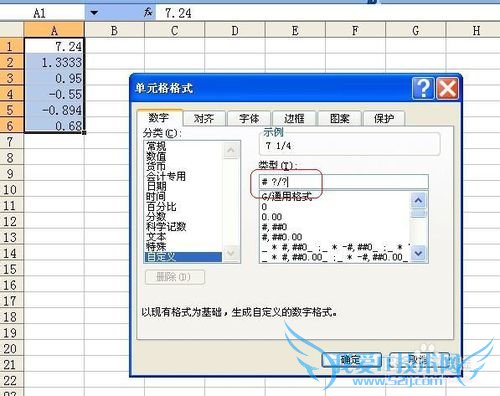500x396 pixels.
Task: Choose format 0 in type list
Action: pos(335,207)
